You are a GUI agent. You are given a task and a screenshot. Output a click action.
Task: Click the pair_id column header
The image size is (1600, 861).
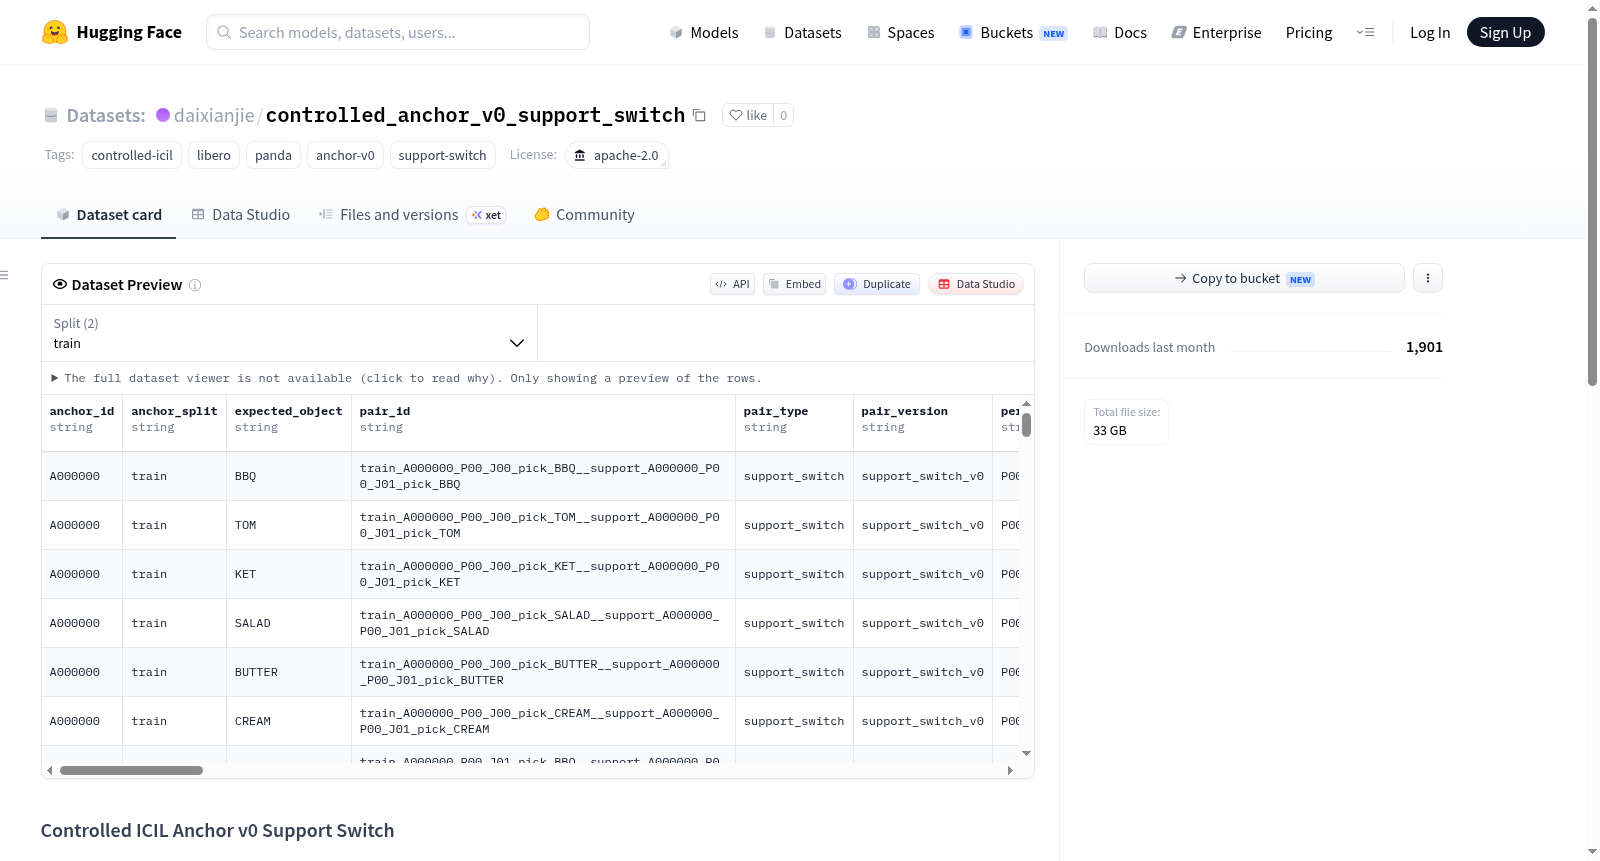(544, 419)
